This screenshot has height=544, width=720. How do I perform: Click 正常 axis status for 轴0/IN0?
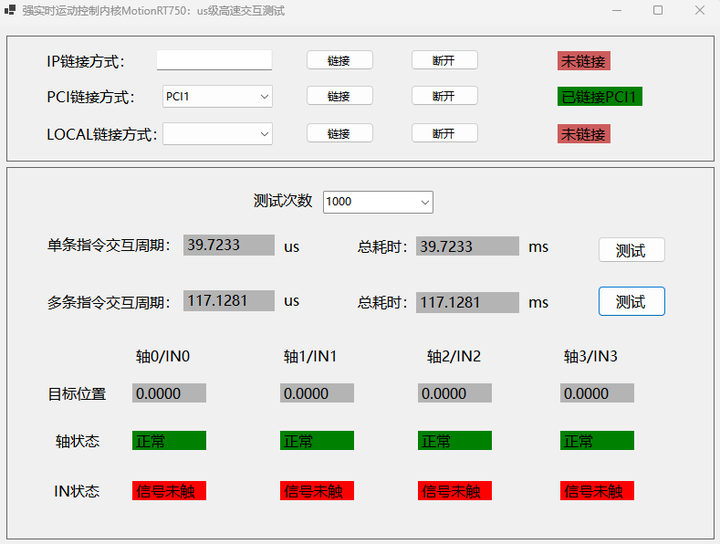(x=169, y=441)
